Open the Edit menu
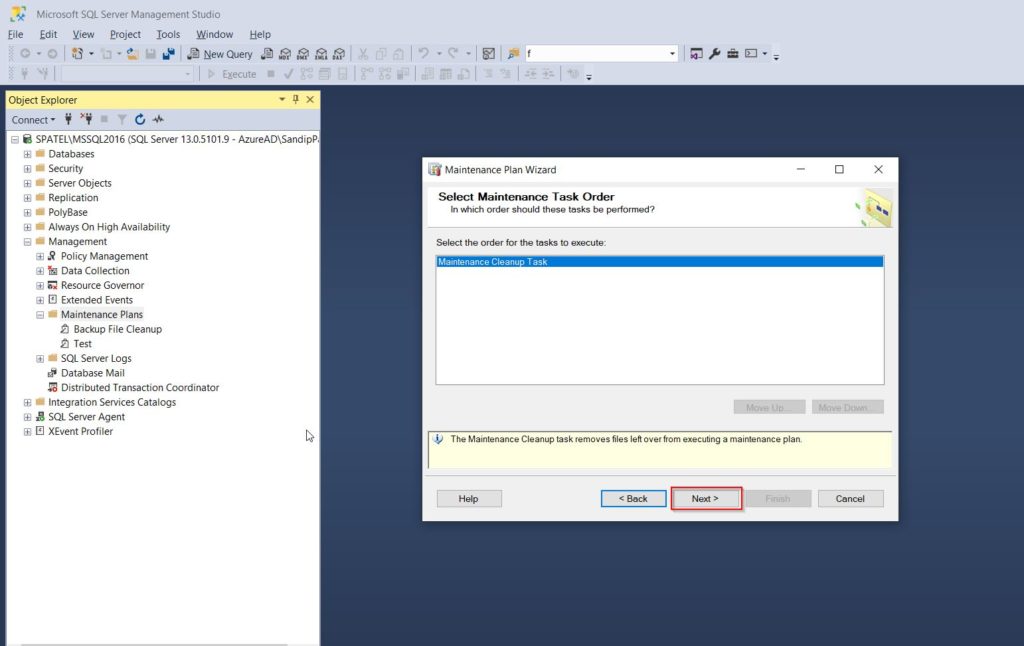This screenshot has width=1024, height=646. pyautogui.click(x=48, y=34)
